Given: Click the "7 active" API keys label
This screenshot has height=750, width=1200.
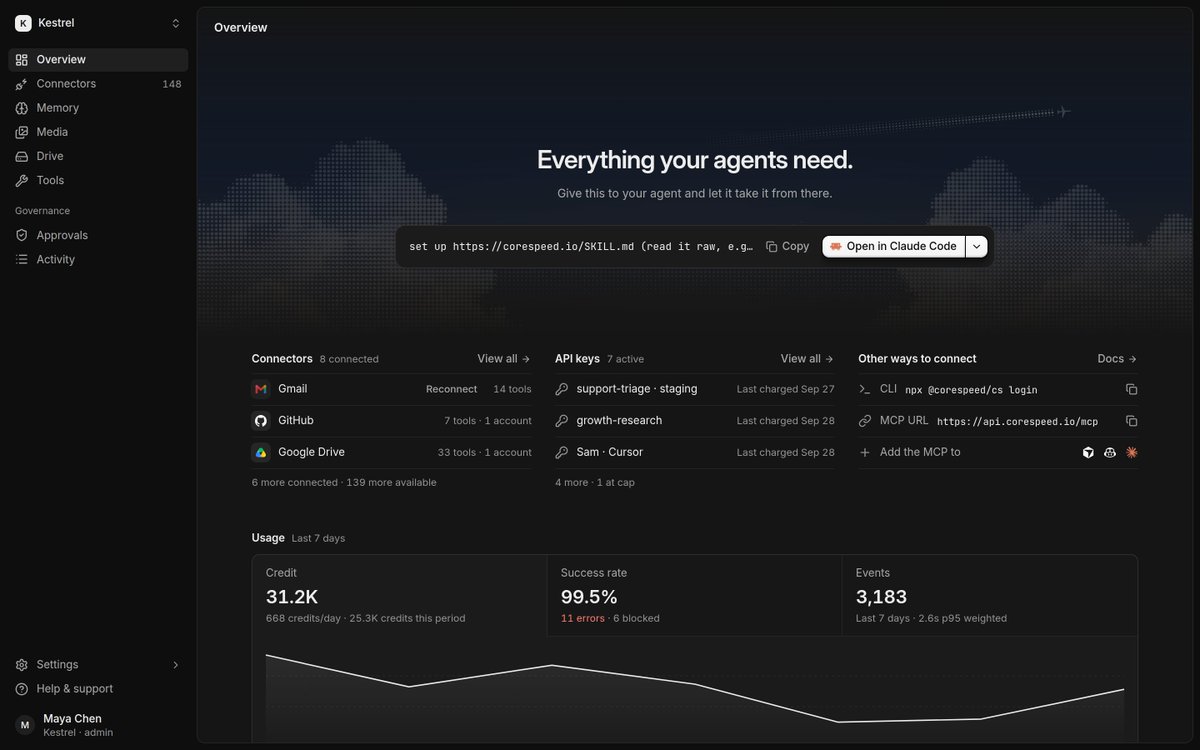Looking at the screenshot, I should [x=625, y=359].
